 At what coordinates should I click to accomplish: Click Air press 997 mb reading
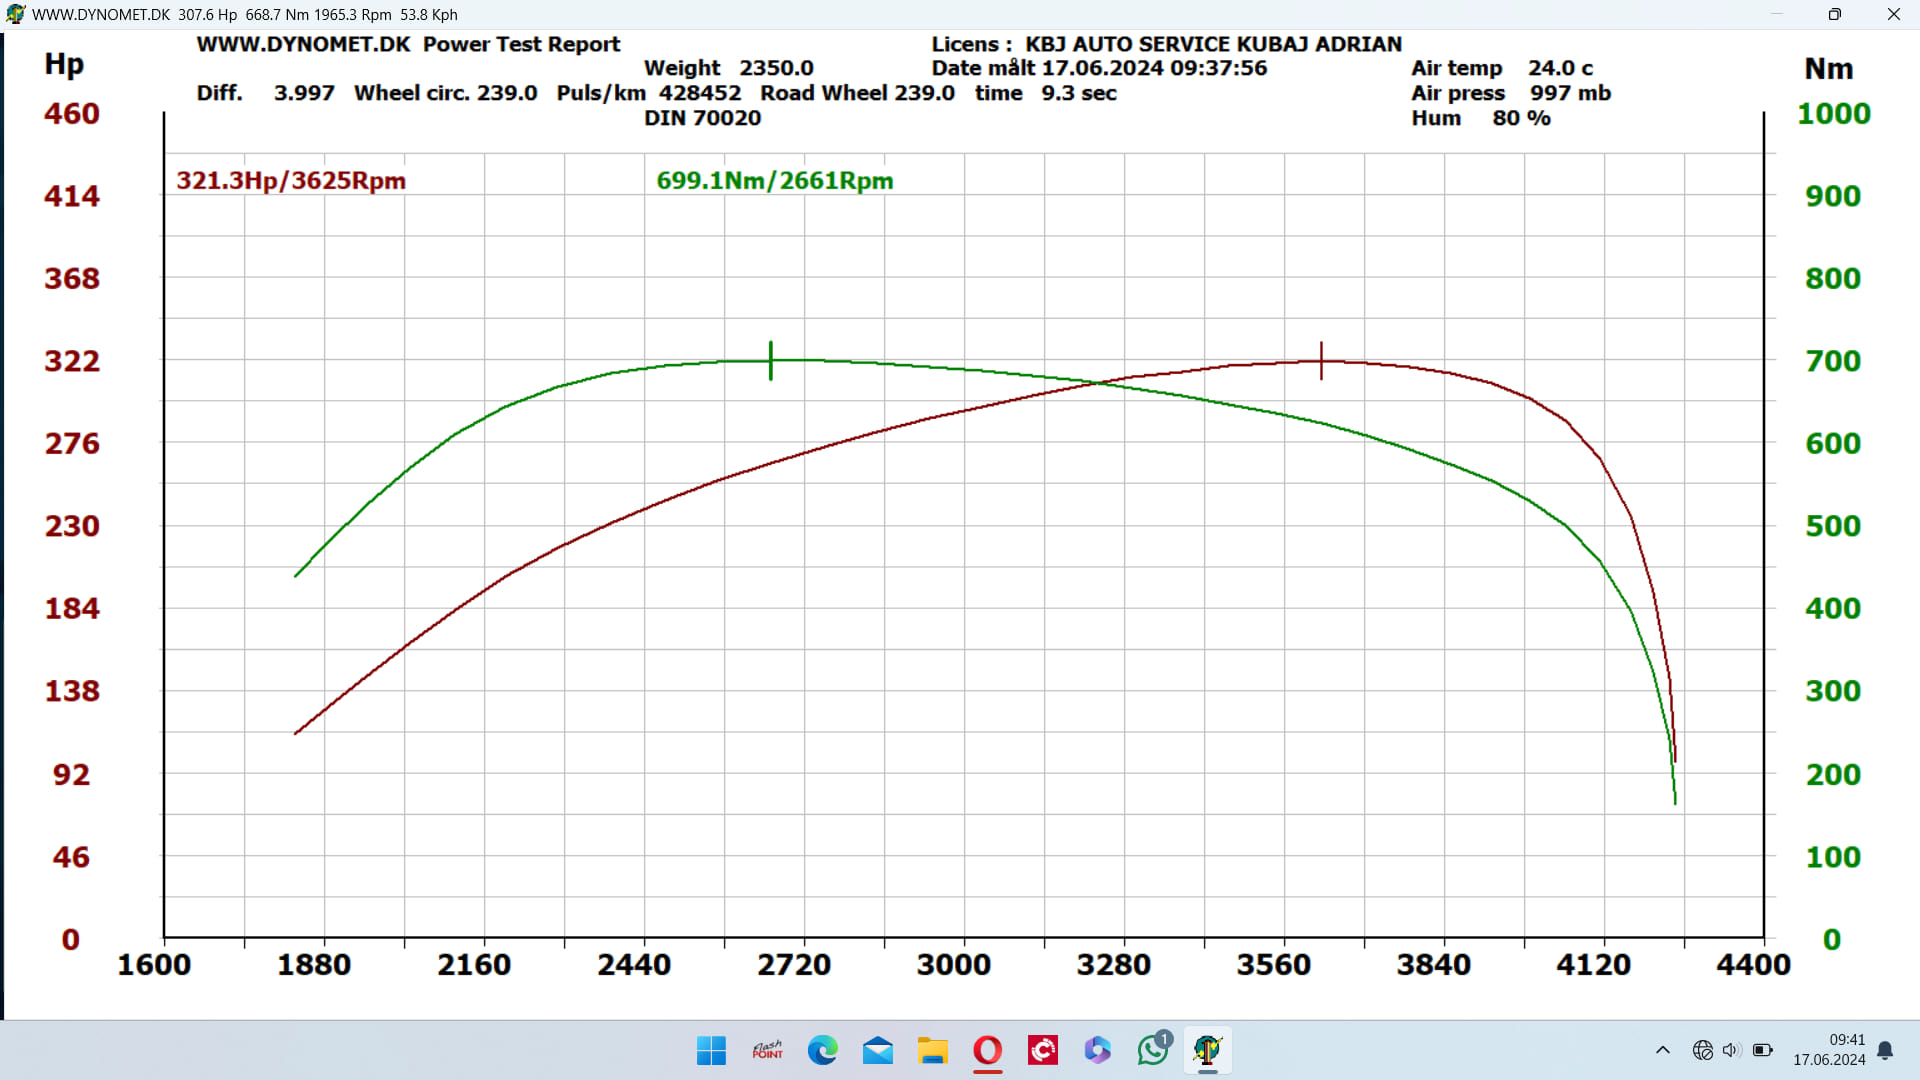pos(1511,93)
